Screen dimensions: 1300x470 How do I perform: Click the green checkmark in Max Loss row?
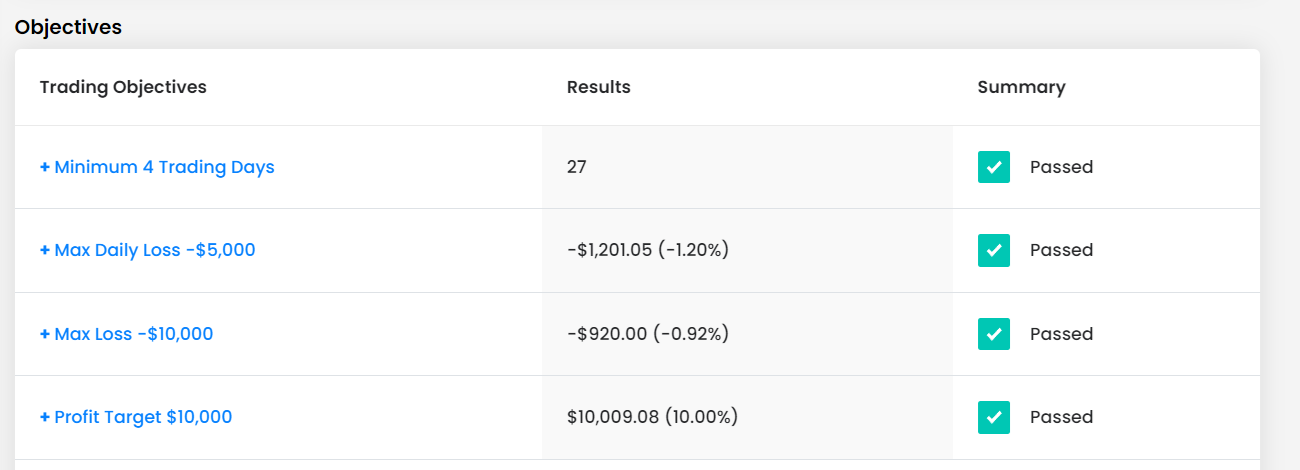[994, 334]
